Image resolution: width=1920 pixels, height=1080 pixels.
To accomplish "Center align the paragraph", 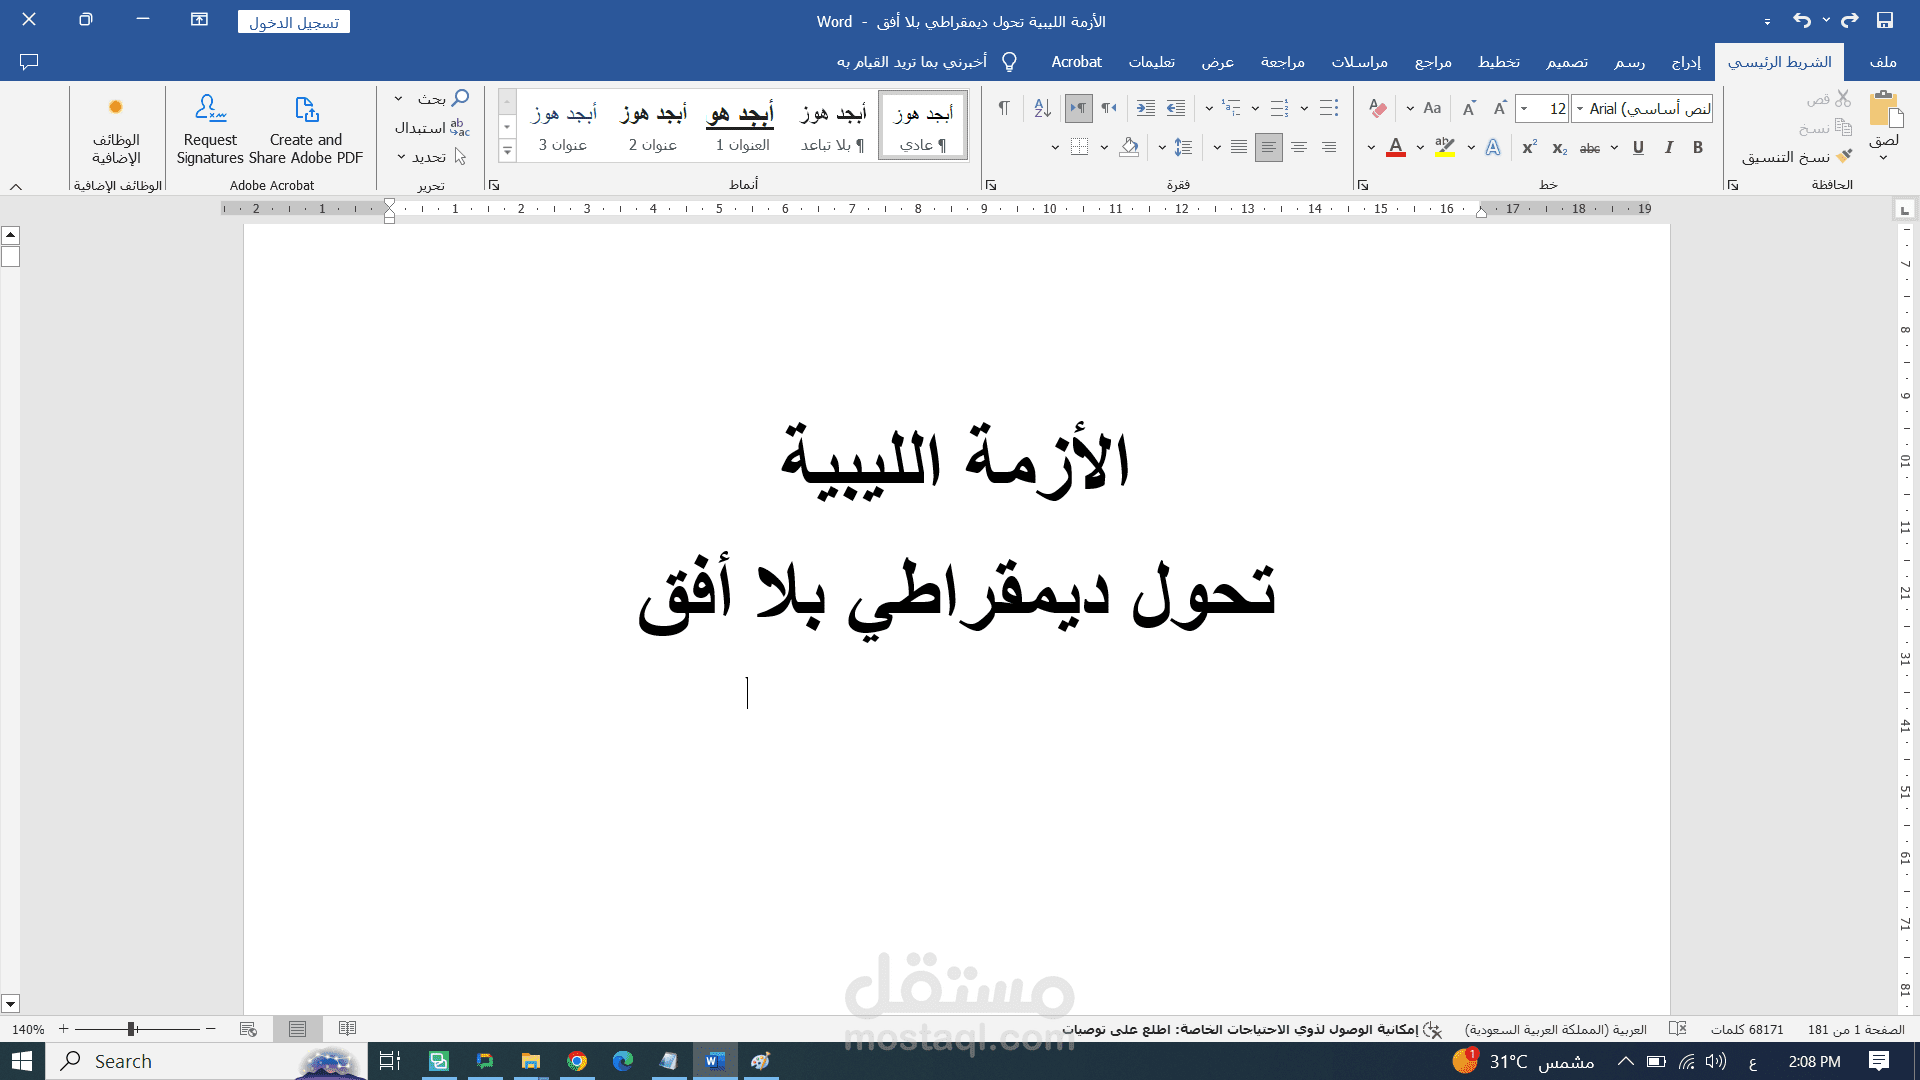I will (1299, 147).
